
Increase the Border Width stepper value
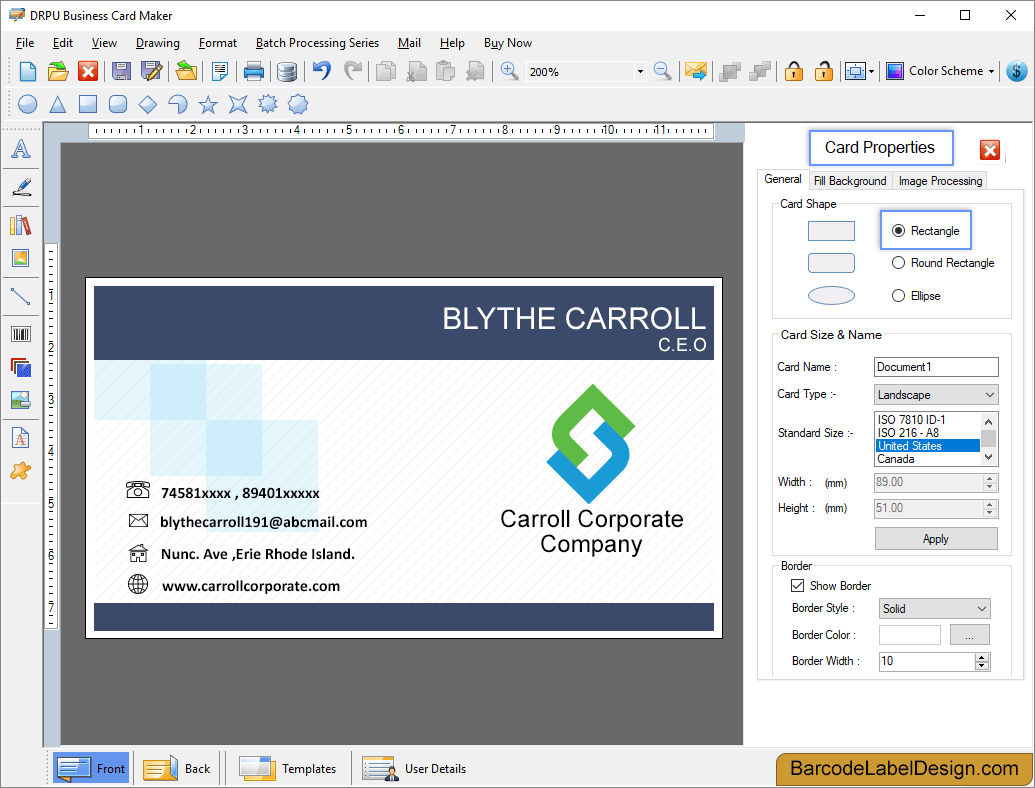click(982, 657)
